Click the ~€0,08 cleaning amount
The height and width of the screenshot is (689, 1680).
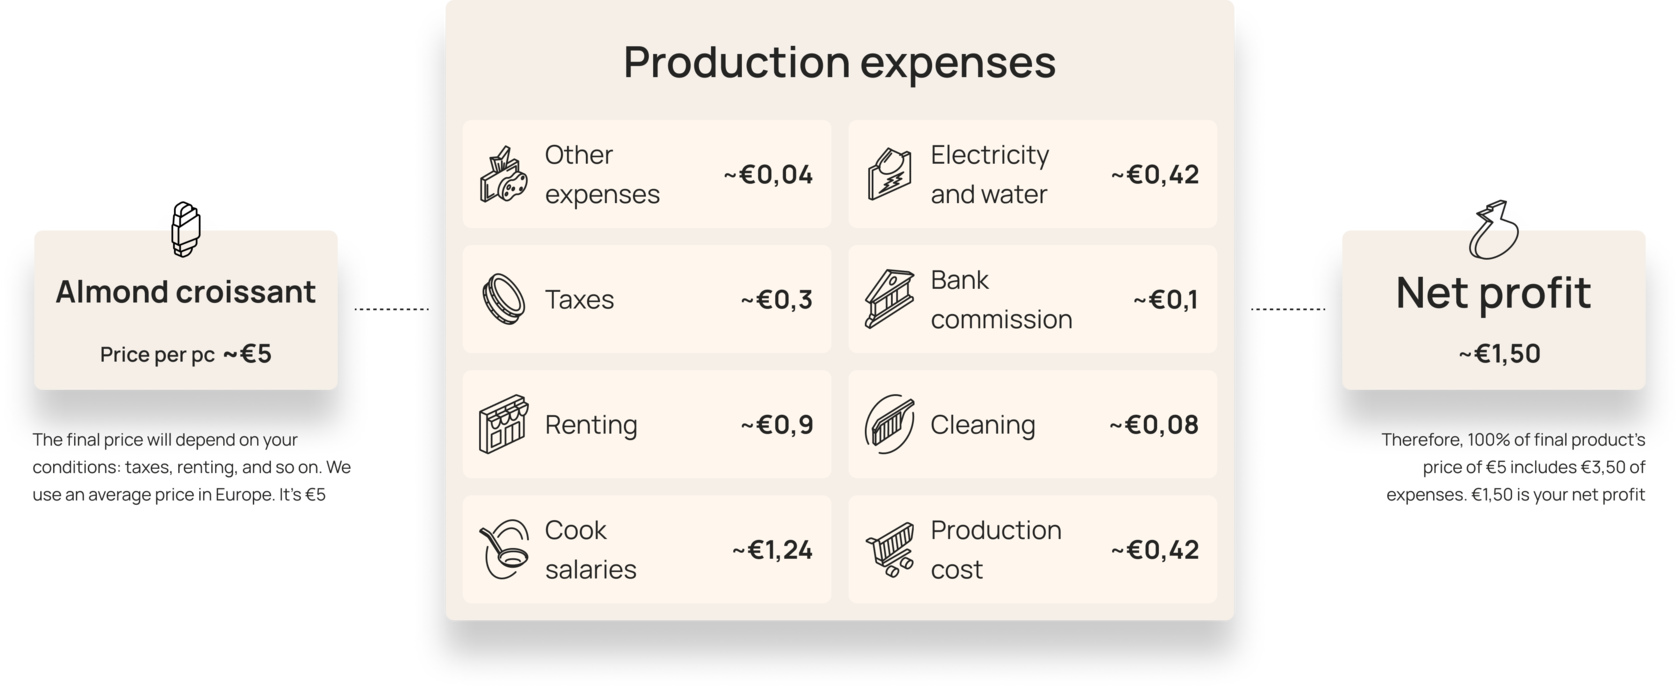click(1154, 424)
